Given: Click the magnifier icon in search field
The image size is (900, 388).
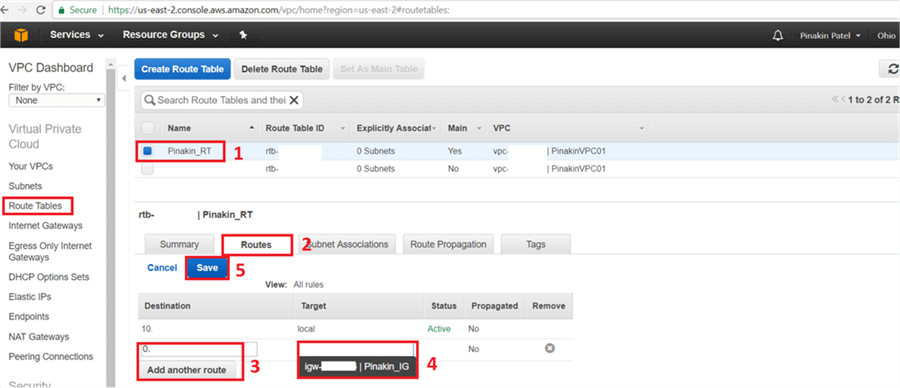Looking at the screenshot, I should pyautogui.click(x=150, y=100).
